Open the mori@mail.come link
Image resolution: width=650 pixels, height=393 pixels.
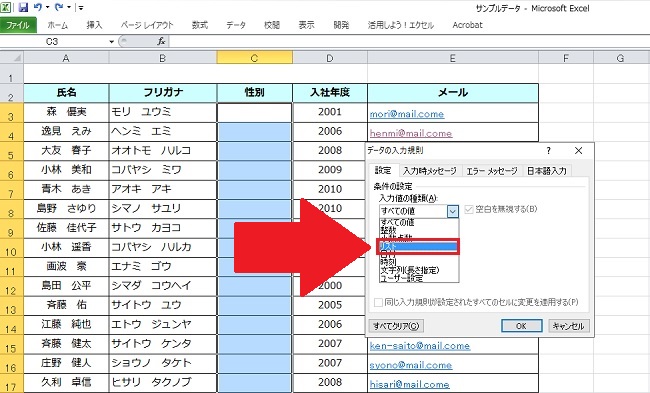(407, 114)
